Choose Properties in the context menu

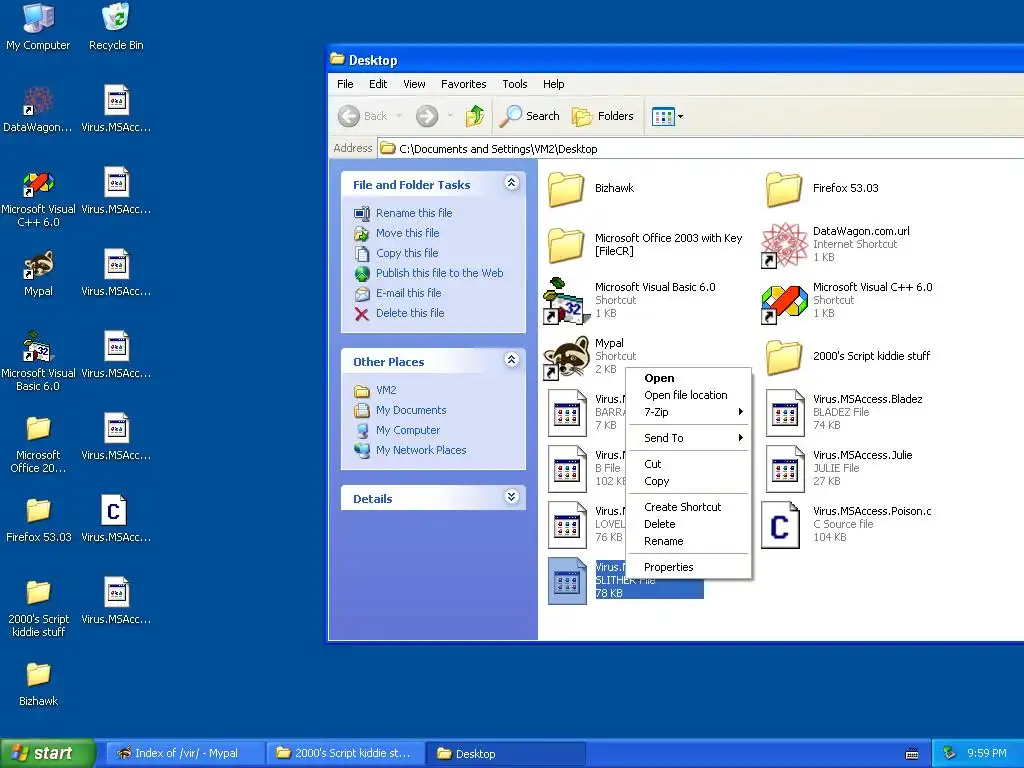pos(689,568)
